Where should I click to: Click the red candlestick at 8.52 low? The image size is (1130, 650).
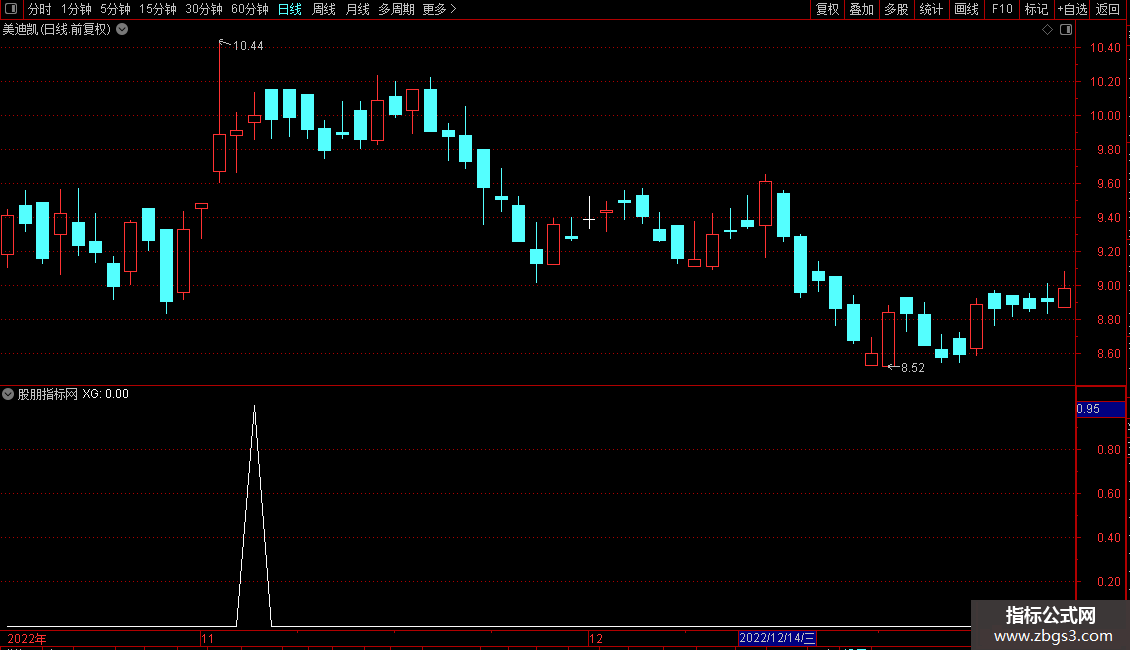(x=889, y=339)
